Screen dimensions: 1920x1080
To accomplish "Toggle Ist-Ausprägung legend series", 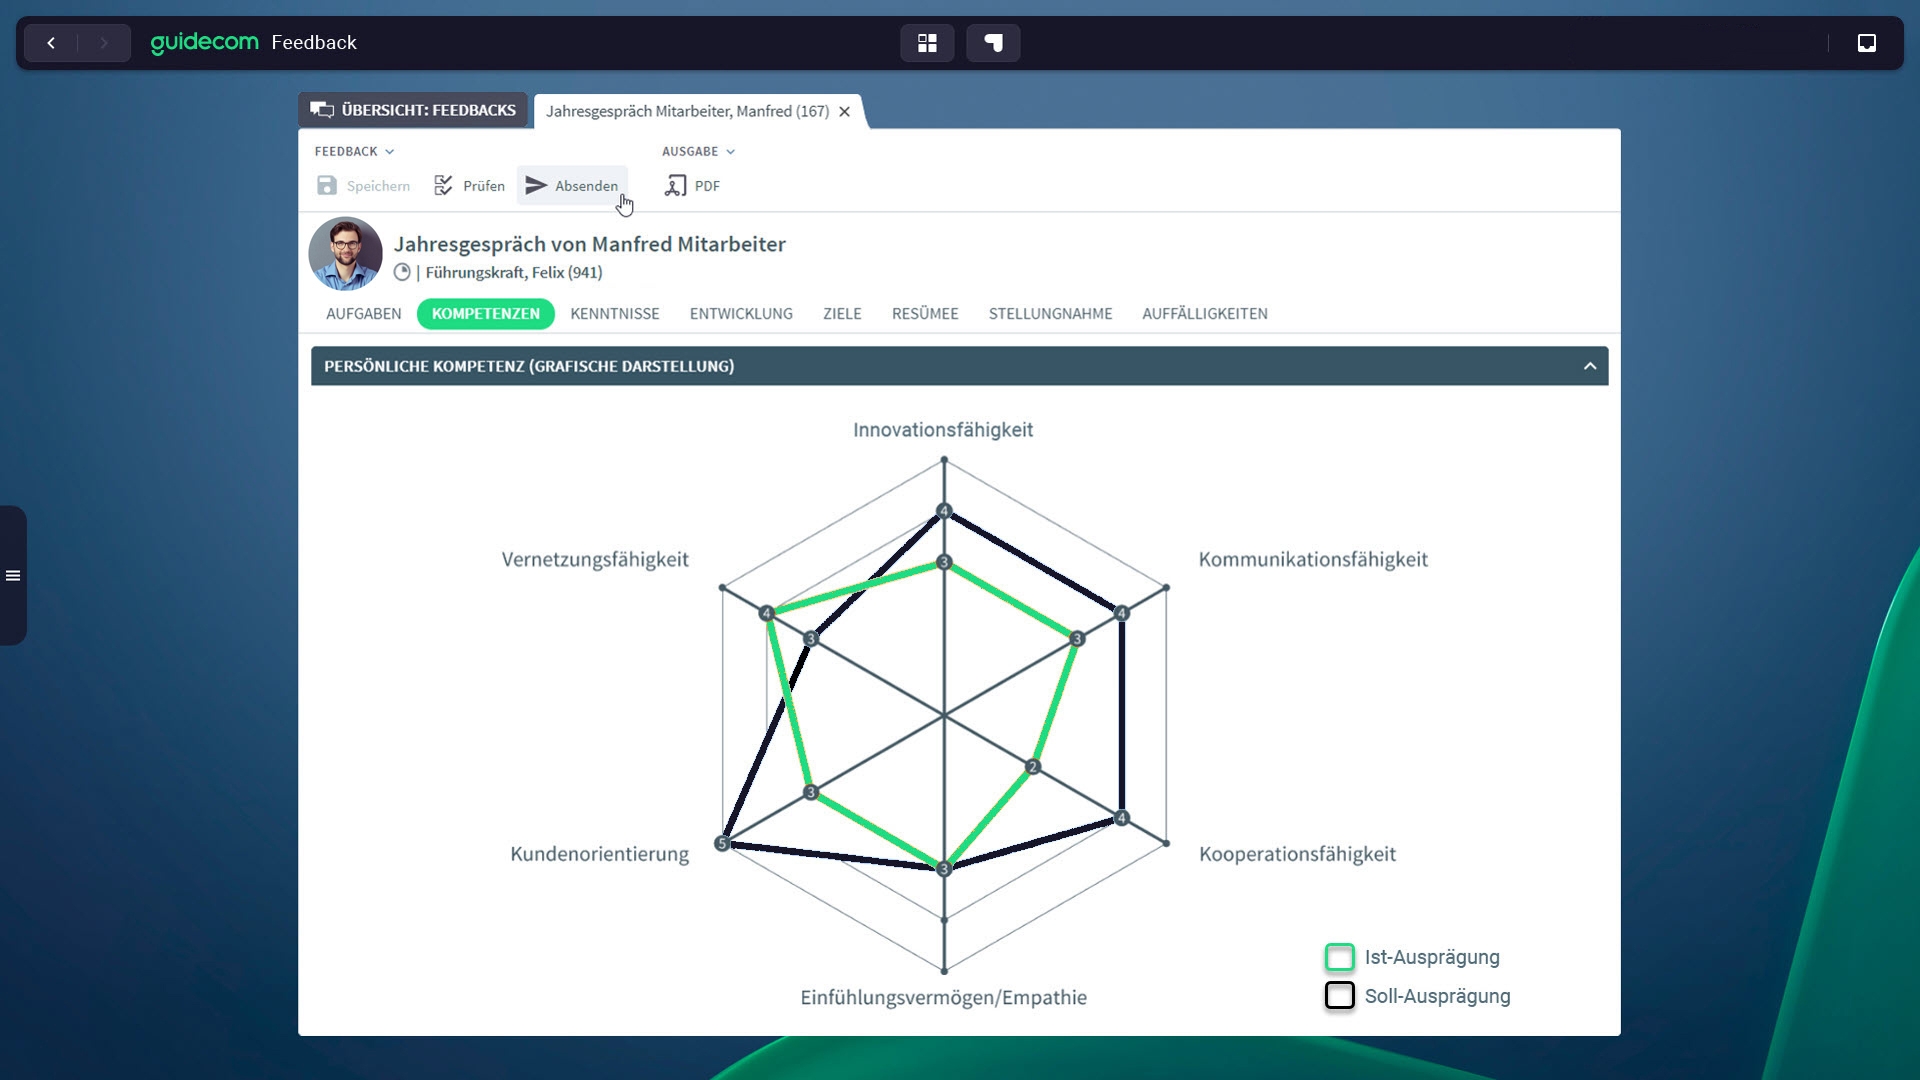I will click(1339, 957).
